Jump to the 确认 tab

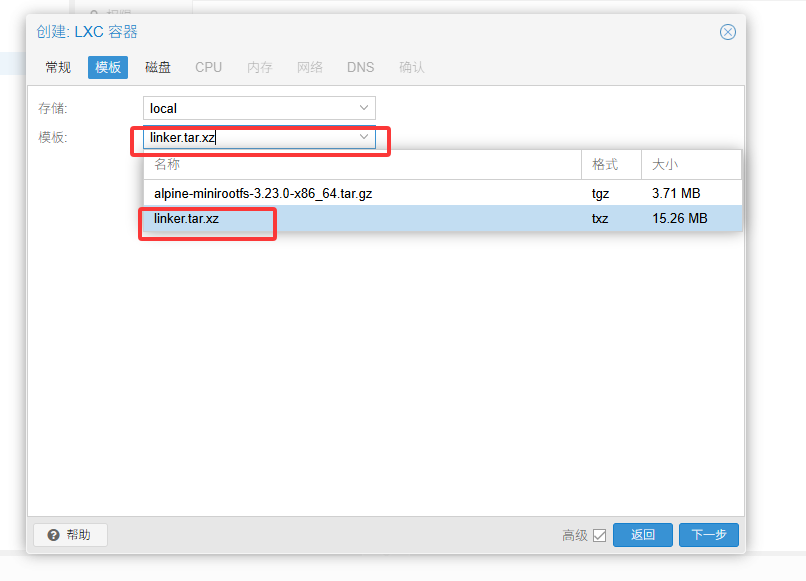coord(412,67)
